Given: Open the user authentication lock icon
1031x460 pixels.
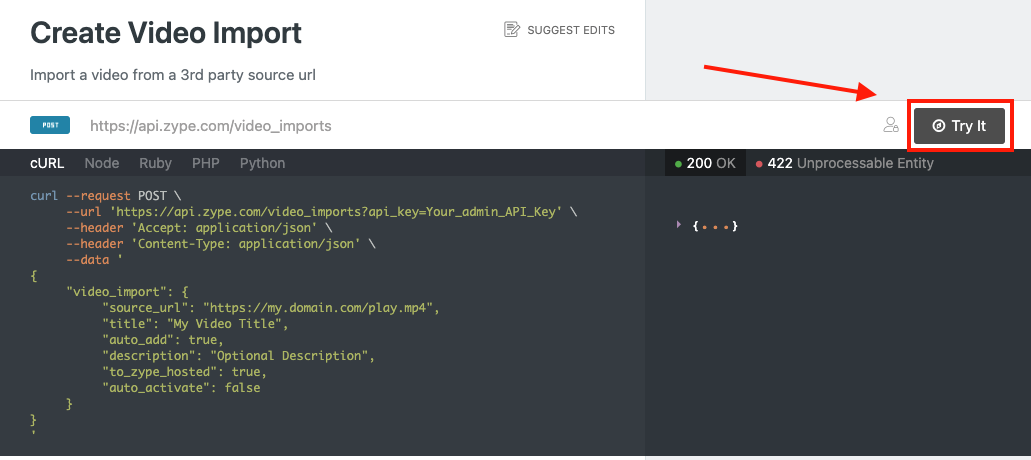Looking at the screenshot, I should pyautogui.click(x=890, y=125).
